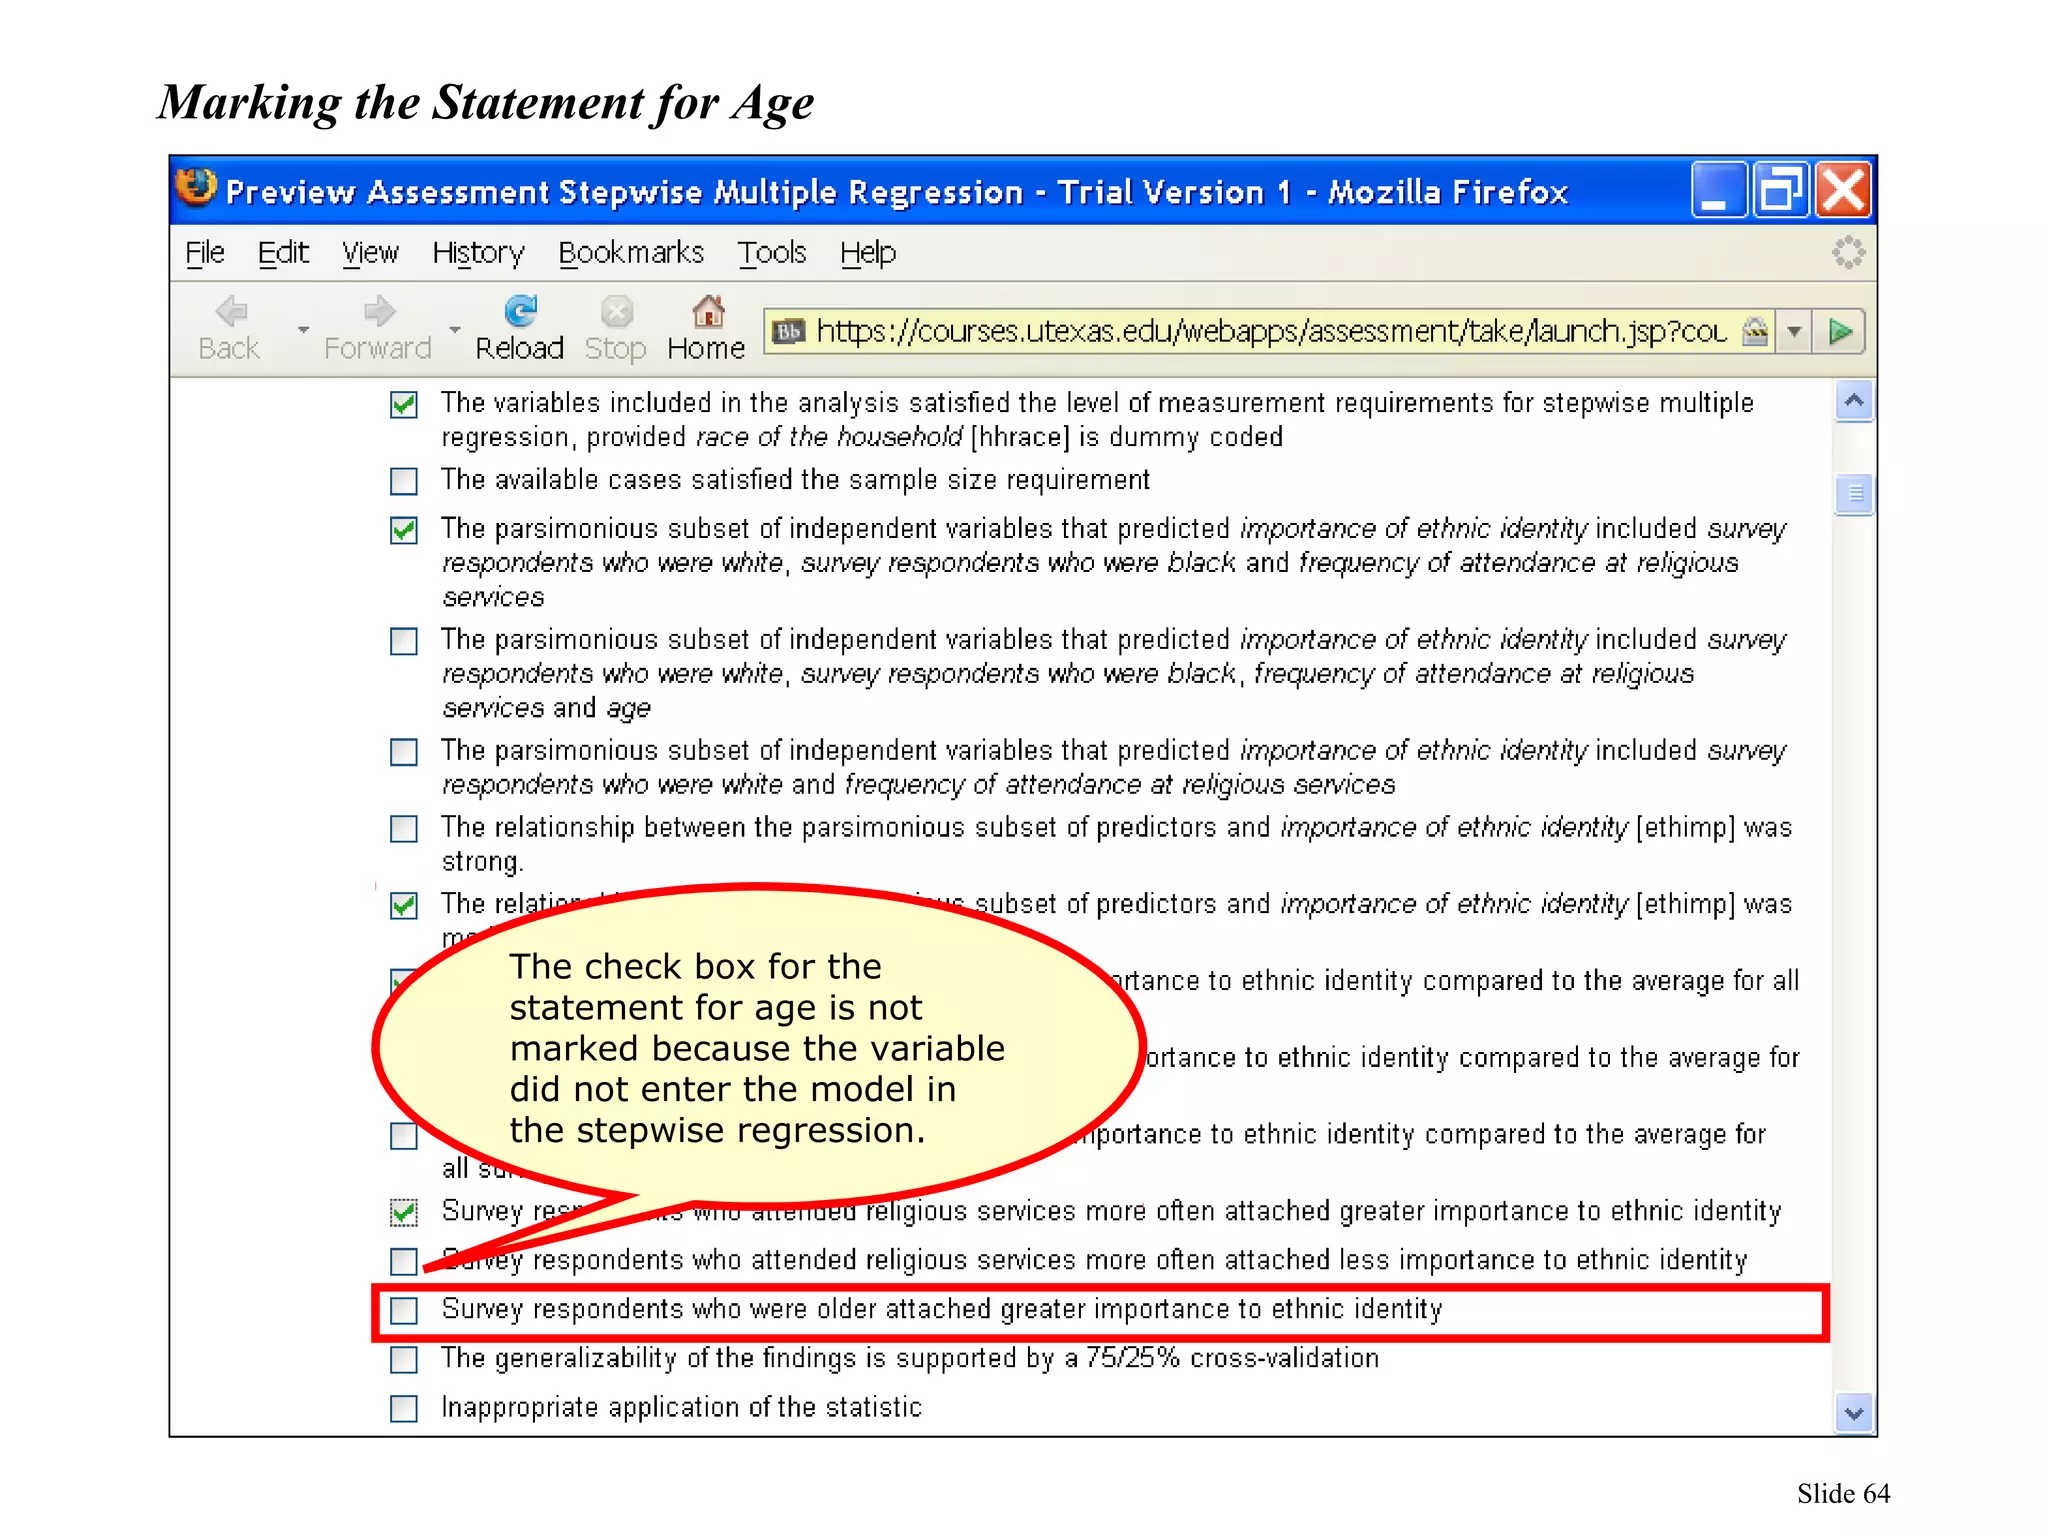
Task: Click the Back arrow toolbar icon
Action: [231, 312]
